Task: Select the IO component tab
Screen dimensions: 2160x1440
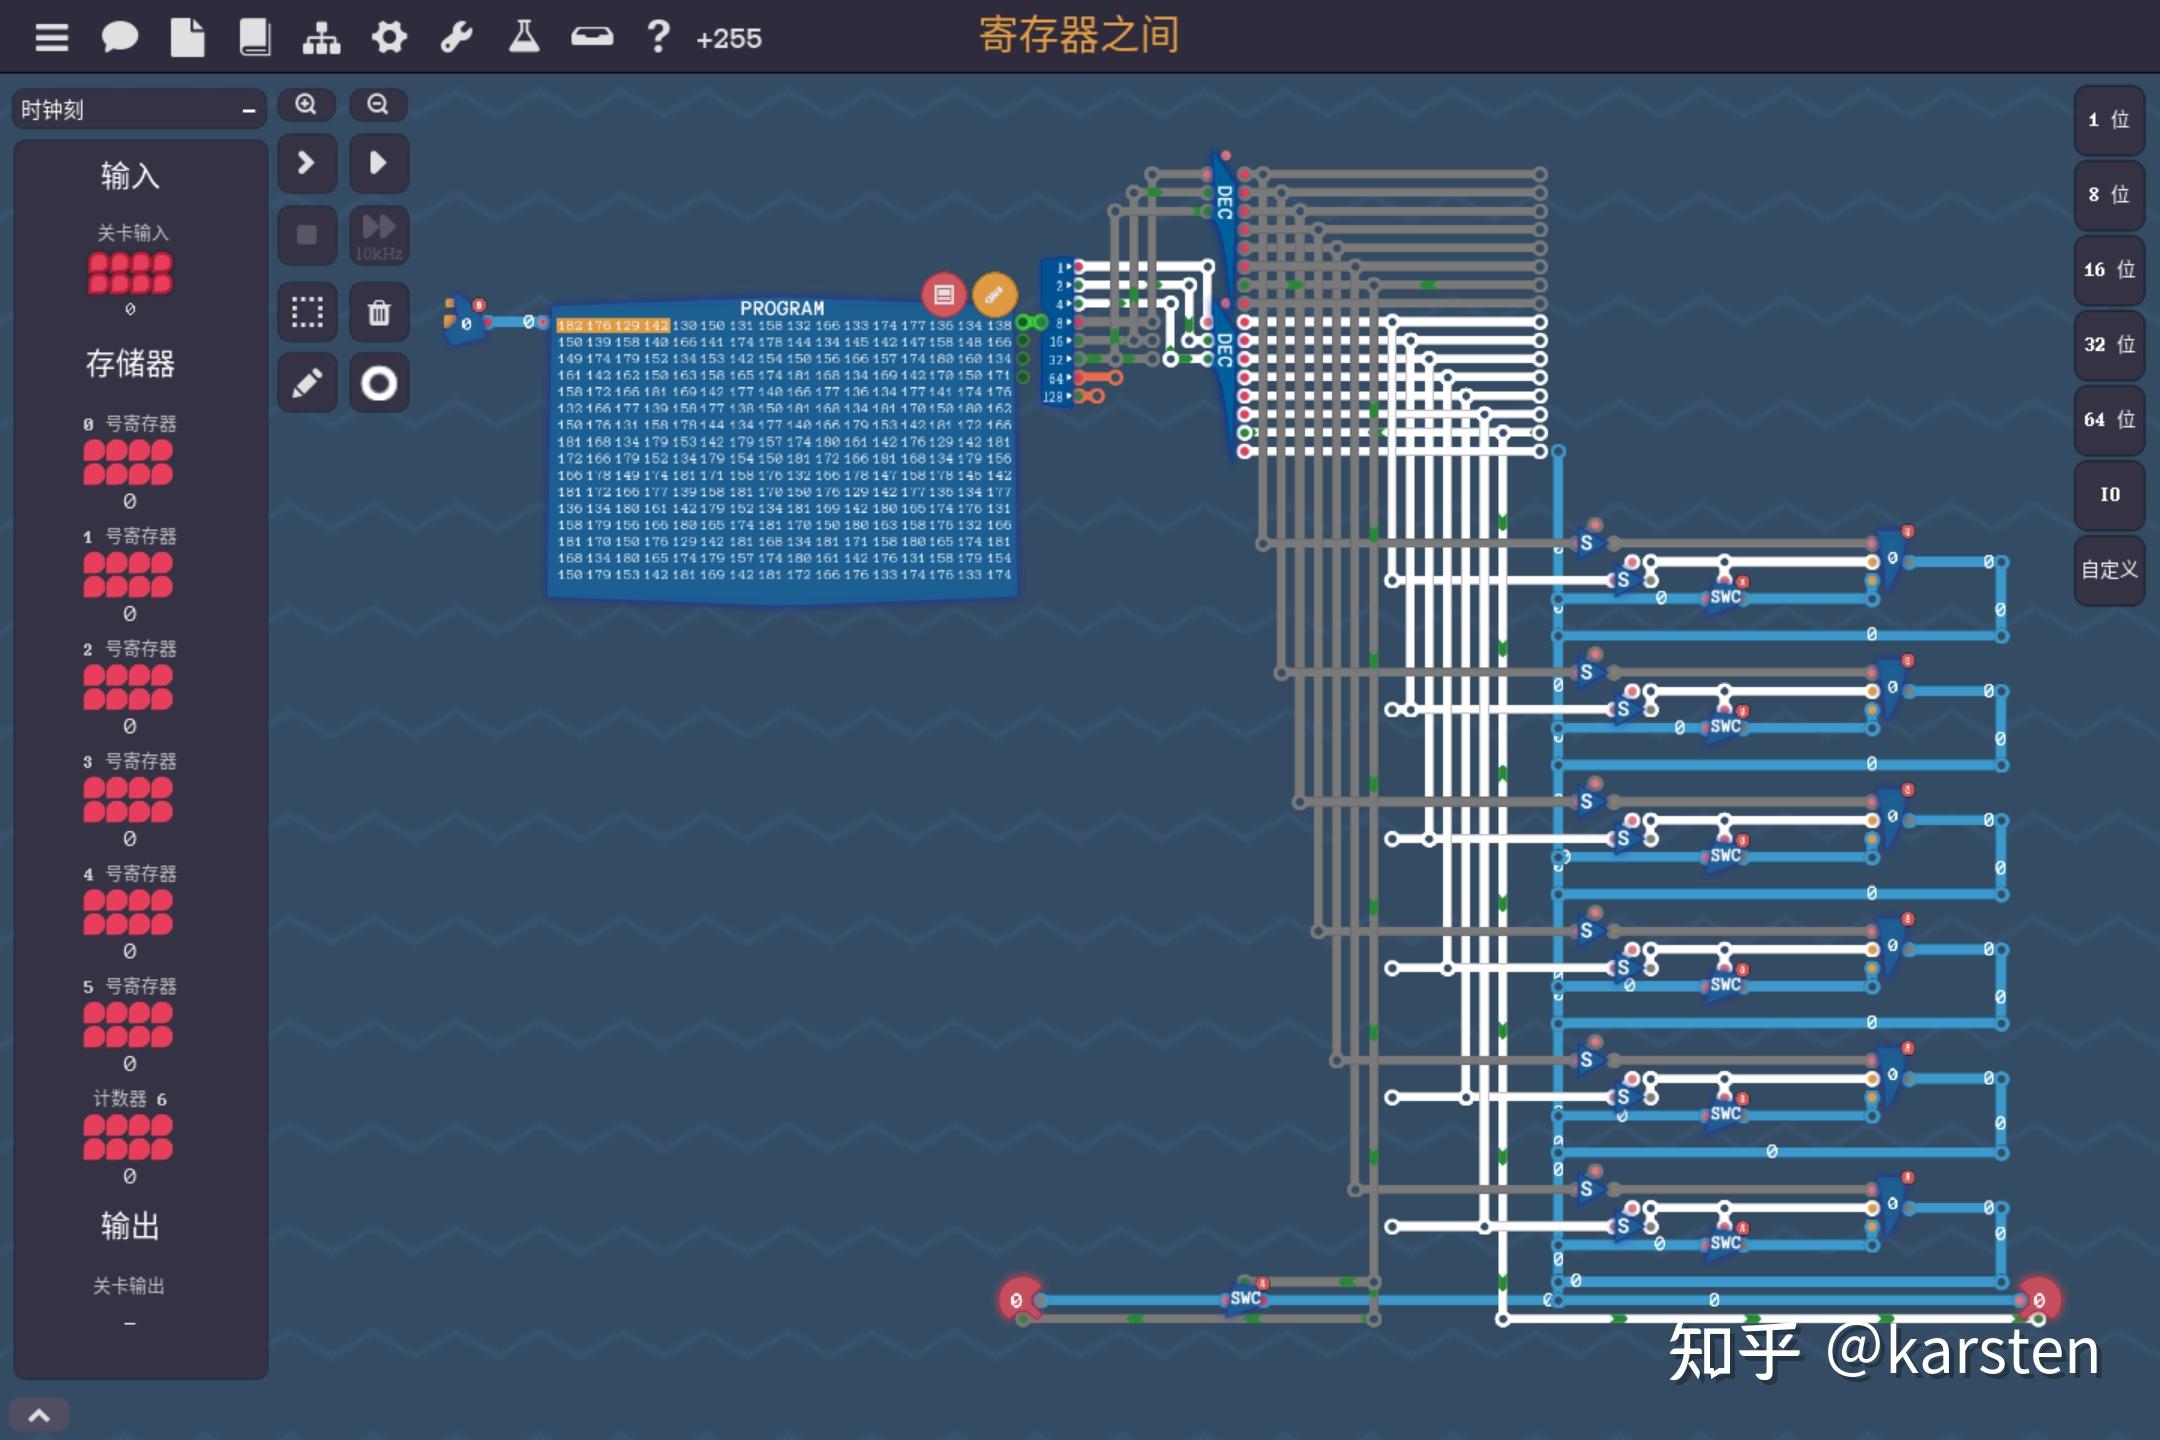Action: pyautogui.click(x=2109, y=495)
